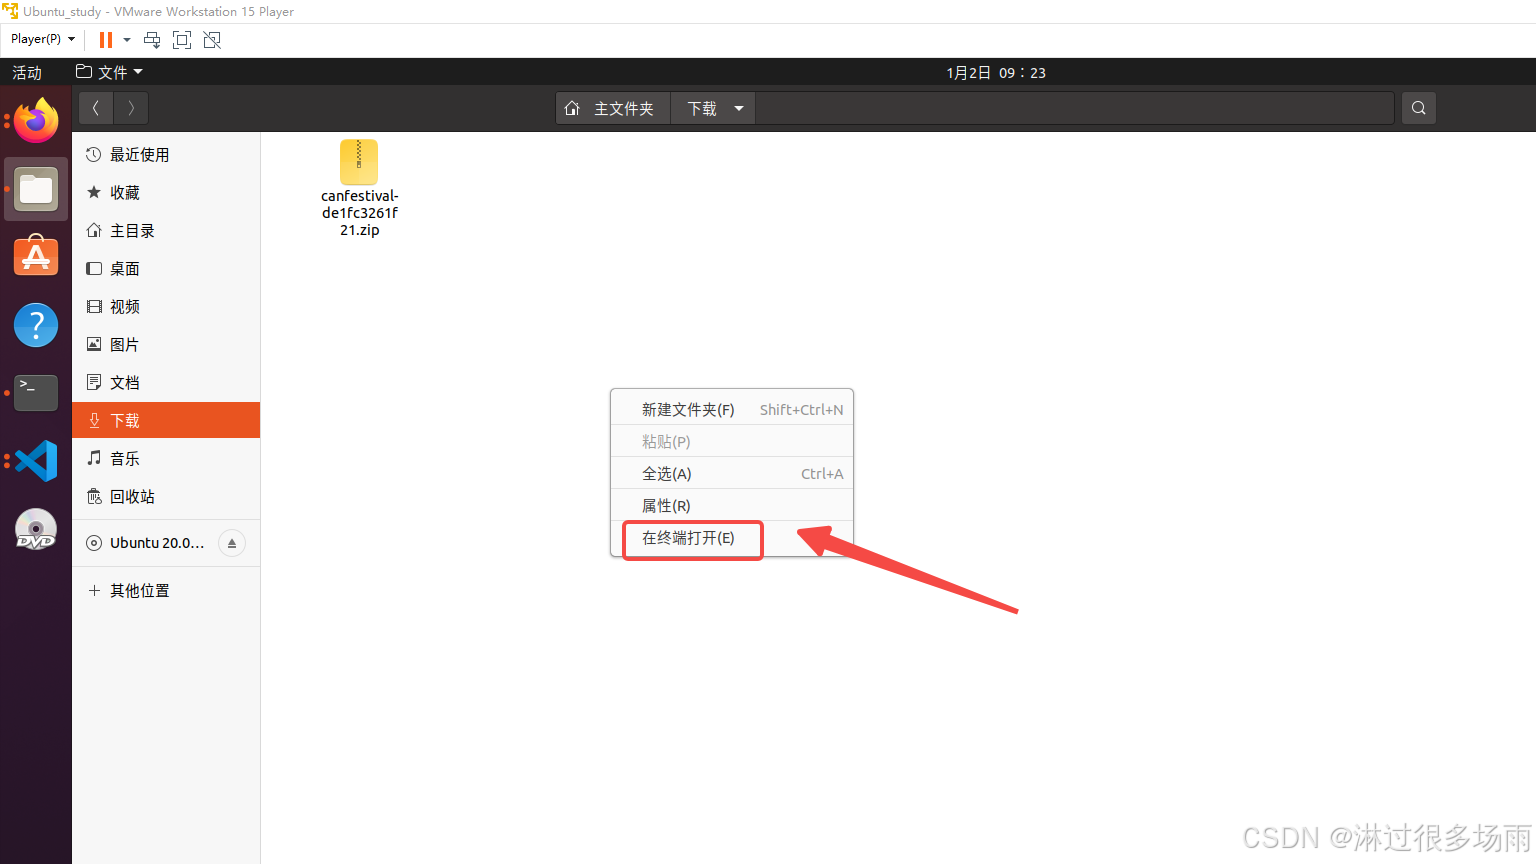
Task: Open Other Locations (其他位置)
Action: 166,590
